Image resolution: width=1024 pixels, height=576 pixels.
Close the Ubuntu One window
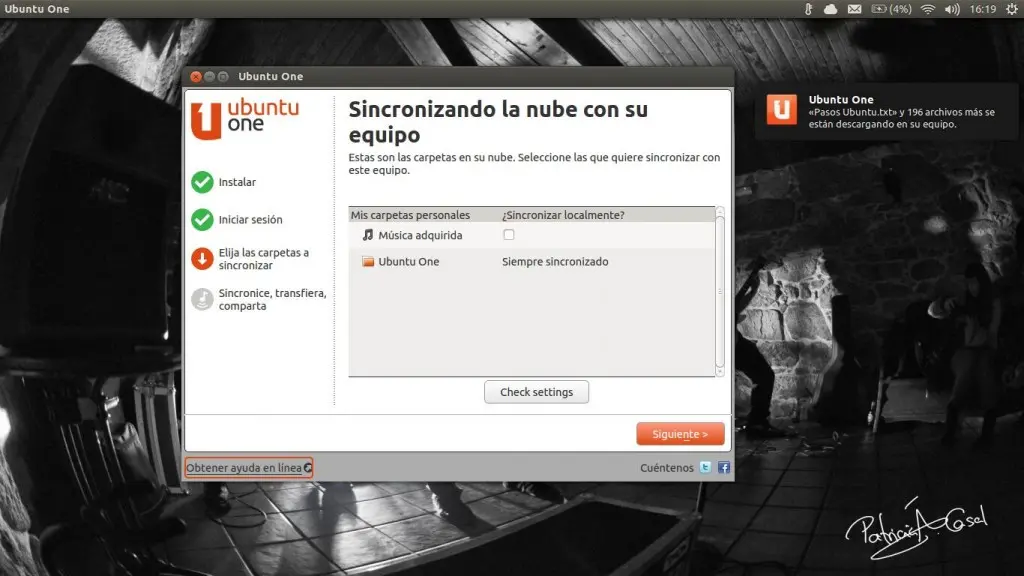pos(196,76)
